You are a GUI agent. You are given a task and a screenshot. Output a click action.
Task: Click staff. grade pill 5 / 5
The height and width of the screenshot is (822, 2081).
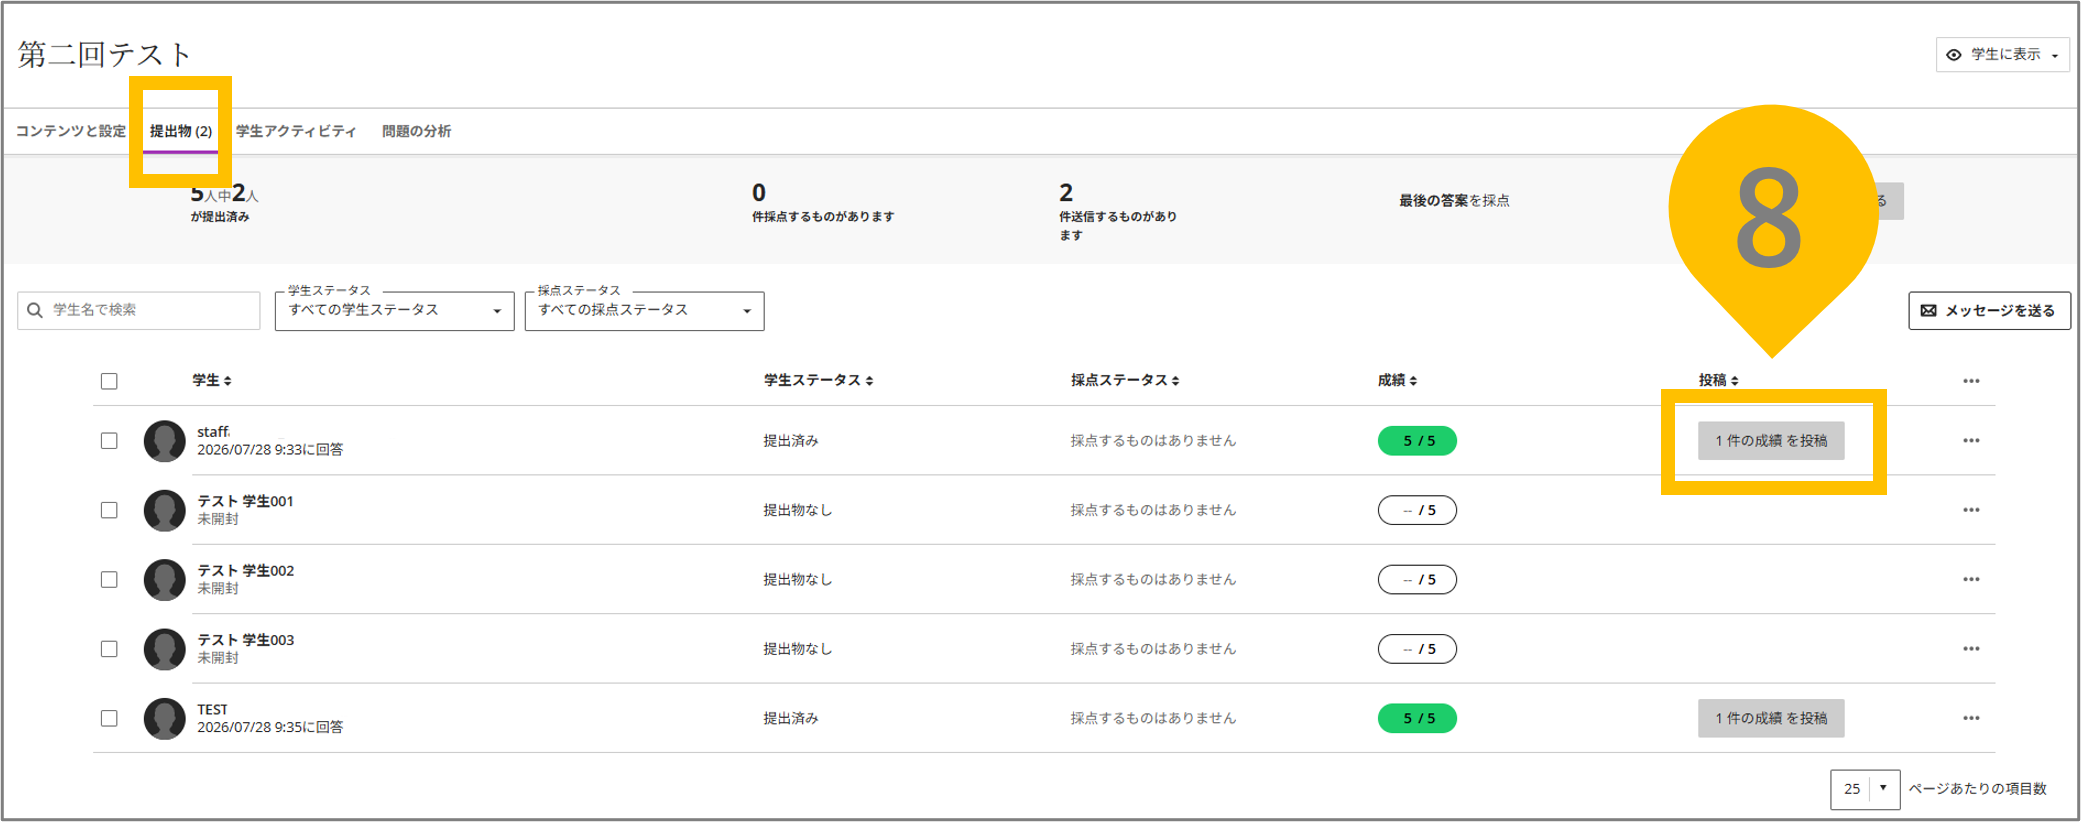pyautogui.click(x=1417, y=441)
